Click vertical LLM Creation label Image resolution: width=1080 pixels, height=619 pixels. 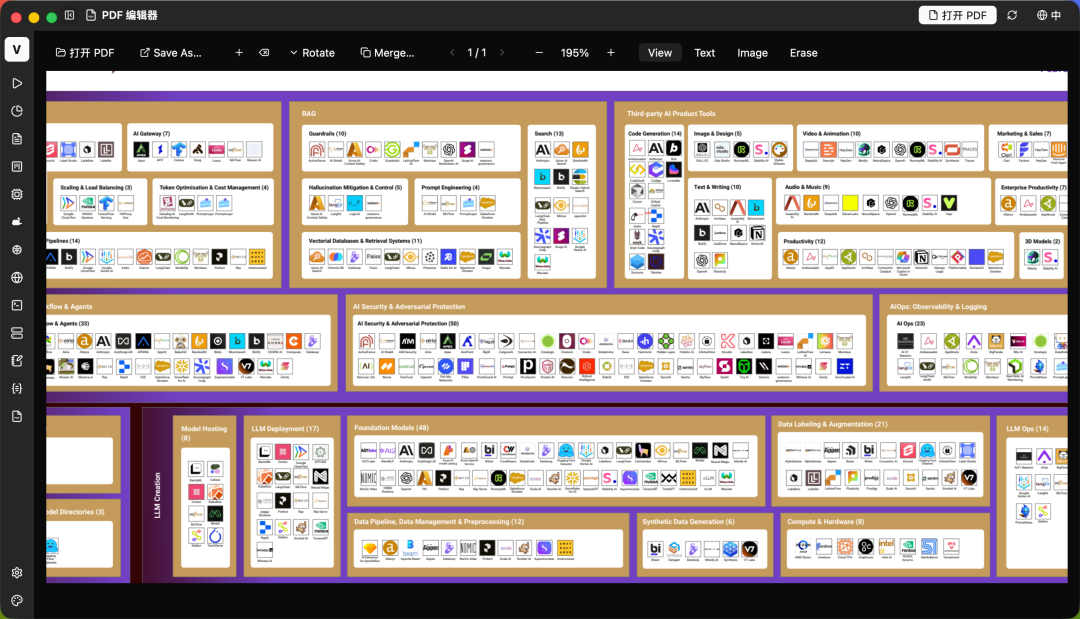[157, 495]
